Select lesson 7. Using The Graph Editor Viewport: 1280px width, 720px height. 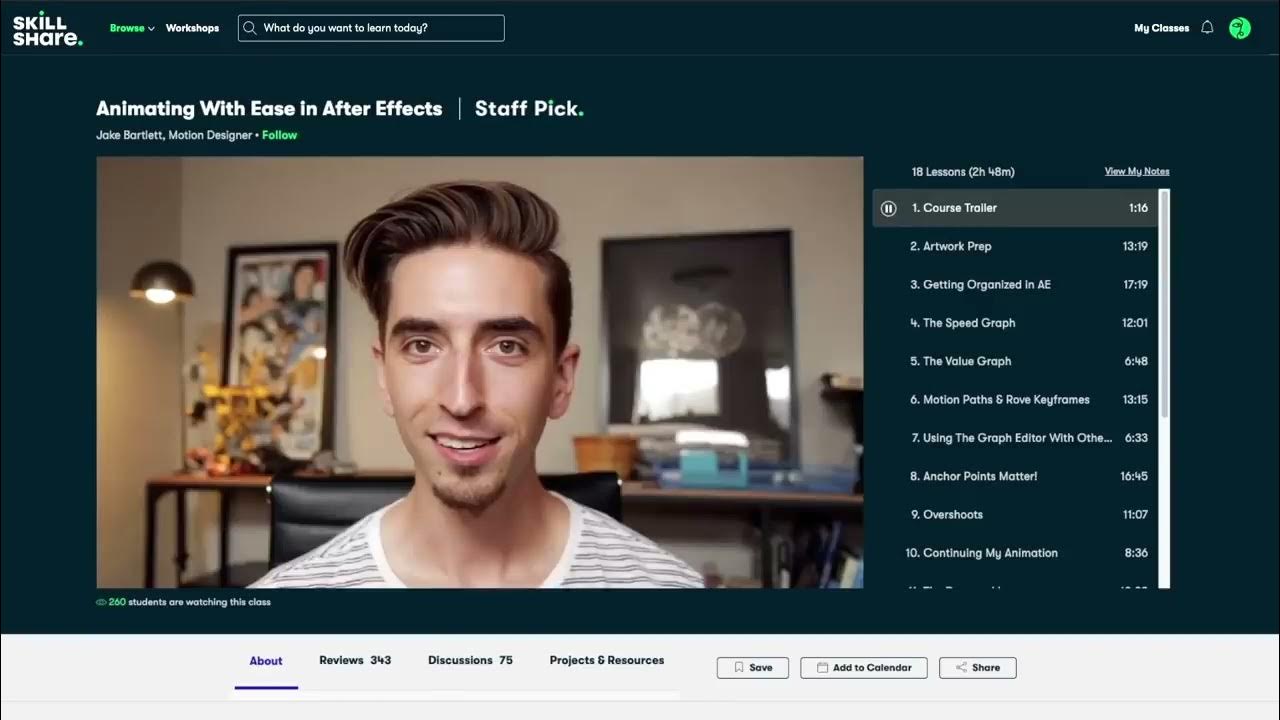[x=1015, y=438]
